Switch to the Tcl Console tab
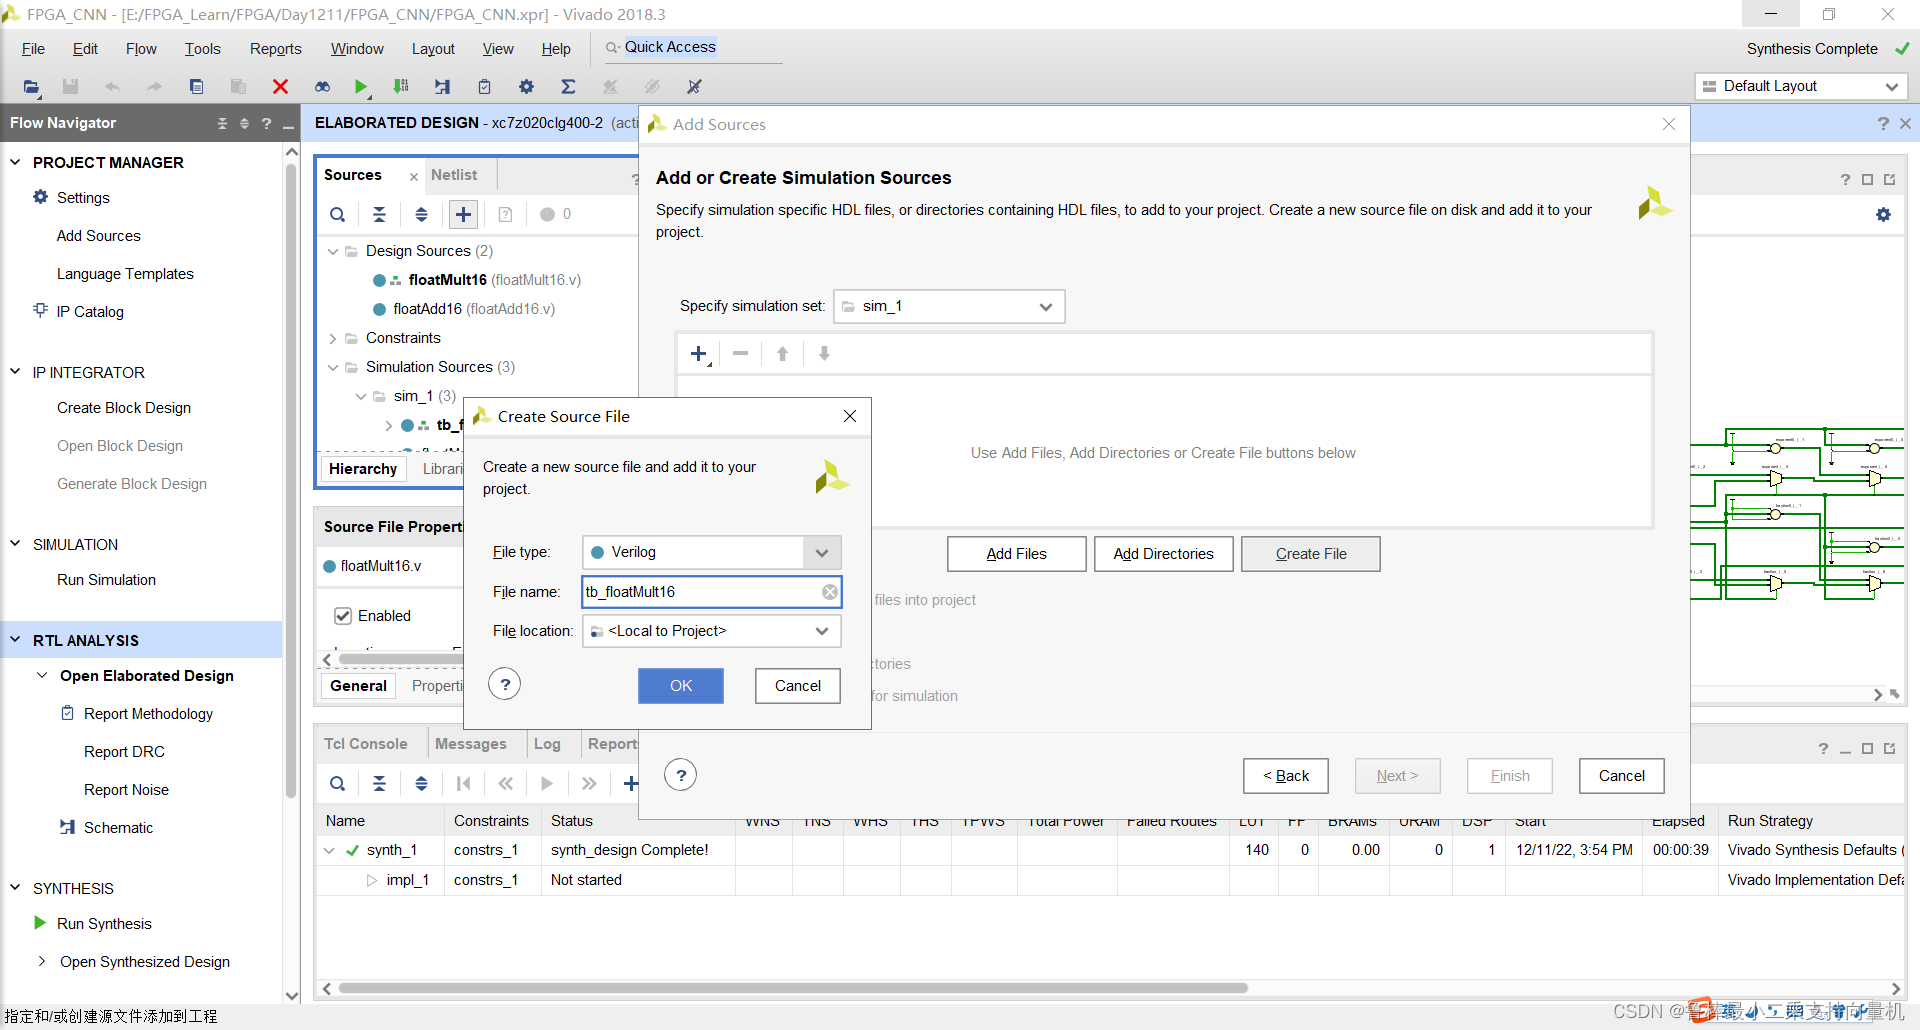The width and height of the screenshot is (1920, 1030). coord(365,744)
